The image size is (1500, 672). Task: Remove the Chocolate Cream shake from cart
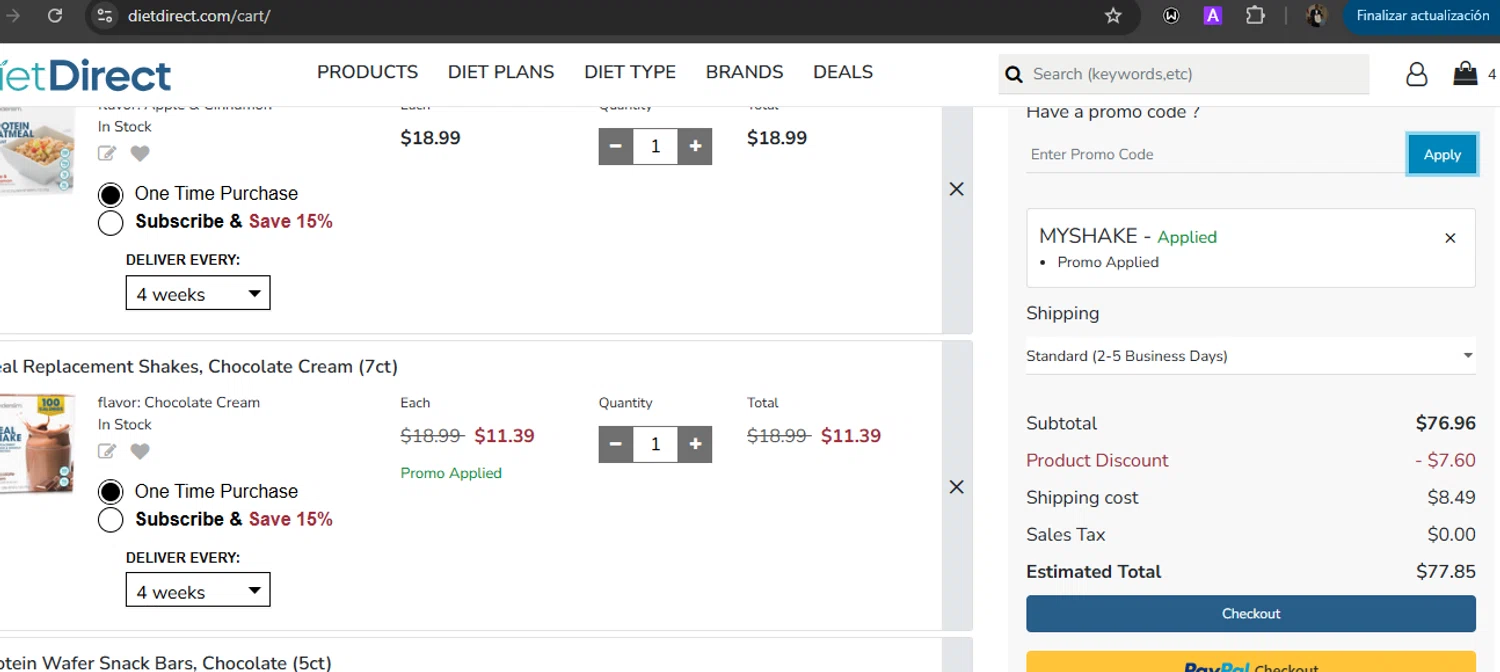pos(957,487)
